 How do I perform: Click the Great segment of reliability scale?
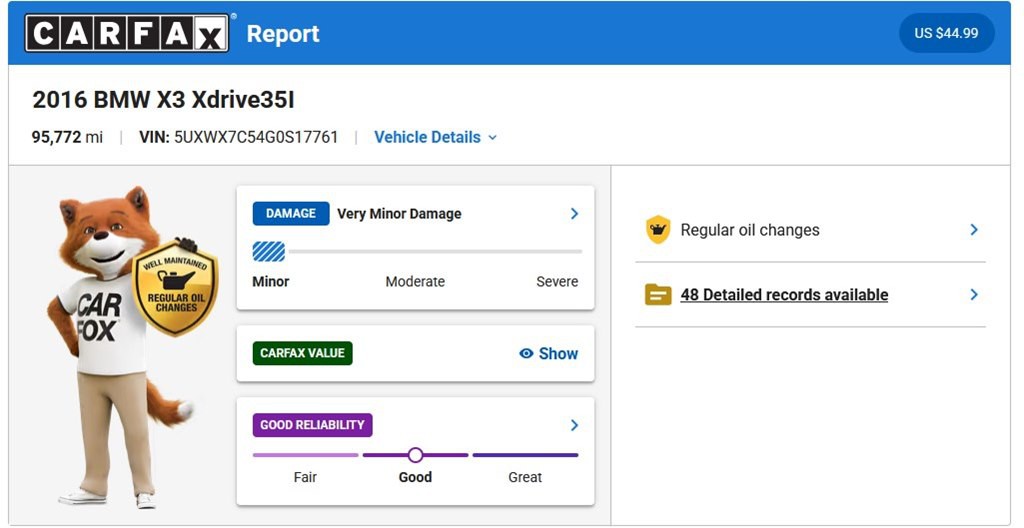[526, 455]
